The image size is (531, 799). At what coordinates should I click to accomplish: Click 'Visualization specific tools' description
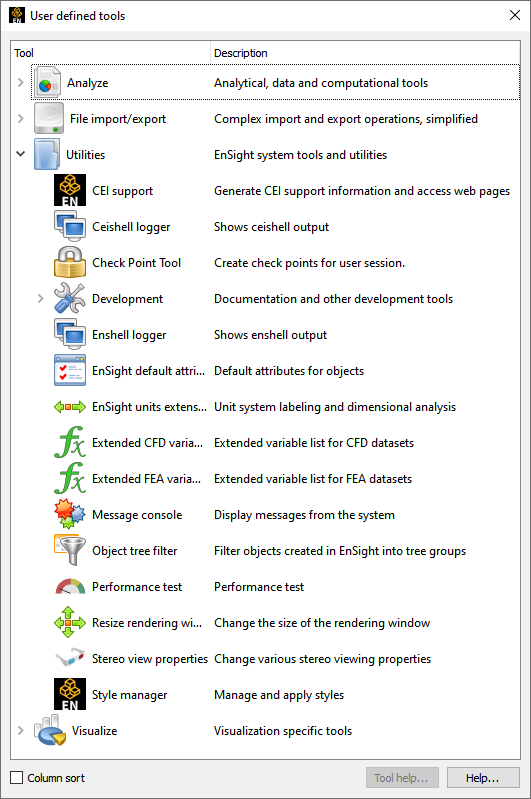pyautogui.click(x=283, y=731)
